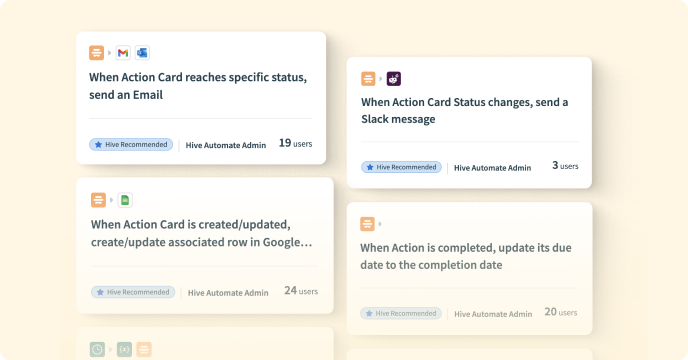This screenshot has height=360, width=688.
Task: Click Hive Recommended badge on email card
Action: click(x=131, y=144)
